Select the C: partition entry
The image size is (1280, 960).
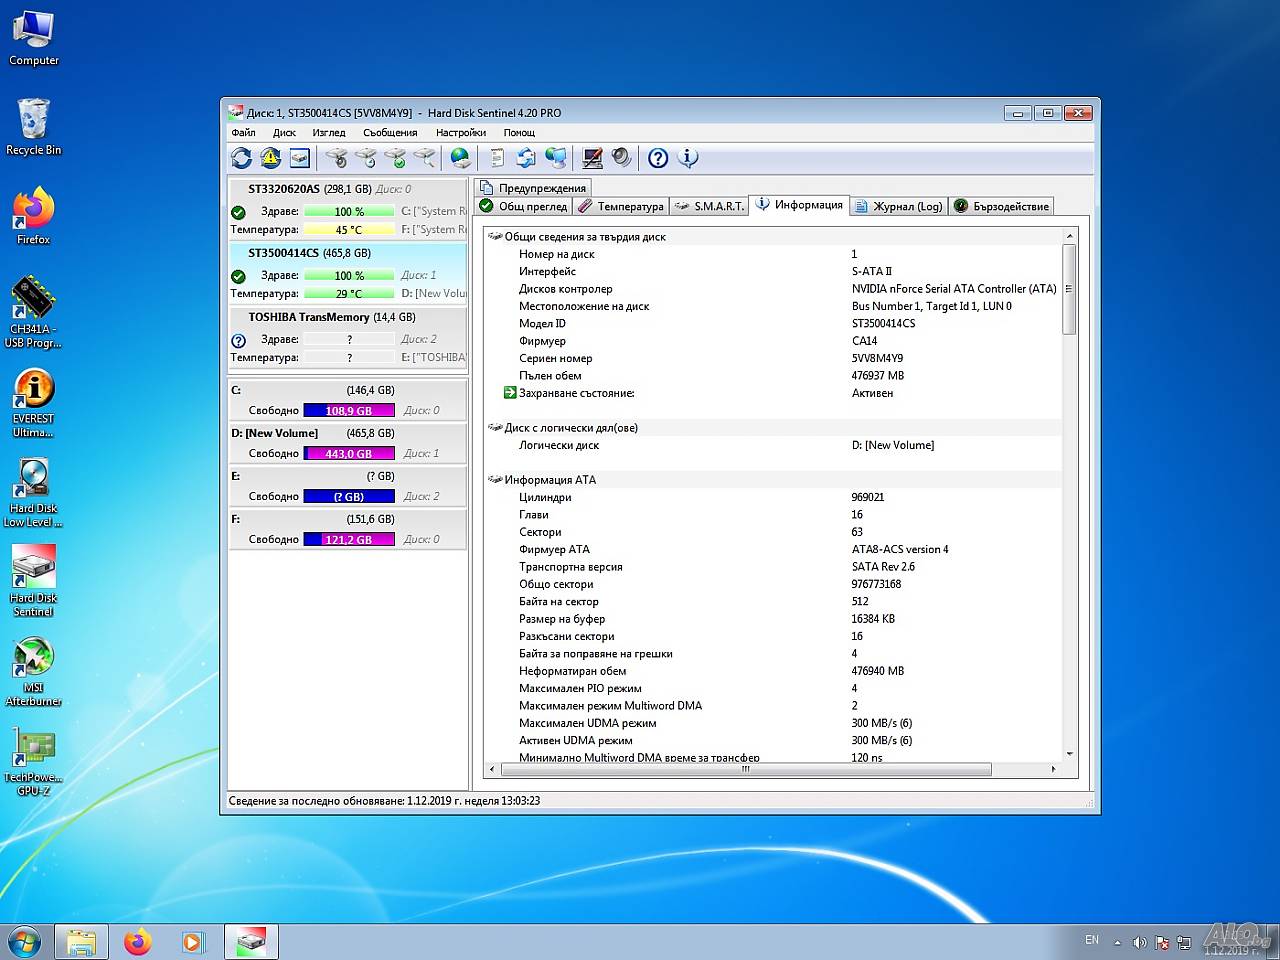348,400
